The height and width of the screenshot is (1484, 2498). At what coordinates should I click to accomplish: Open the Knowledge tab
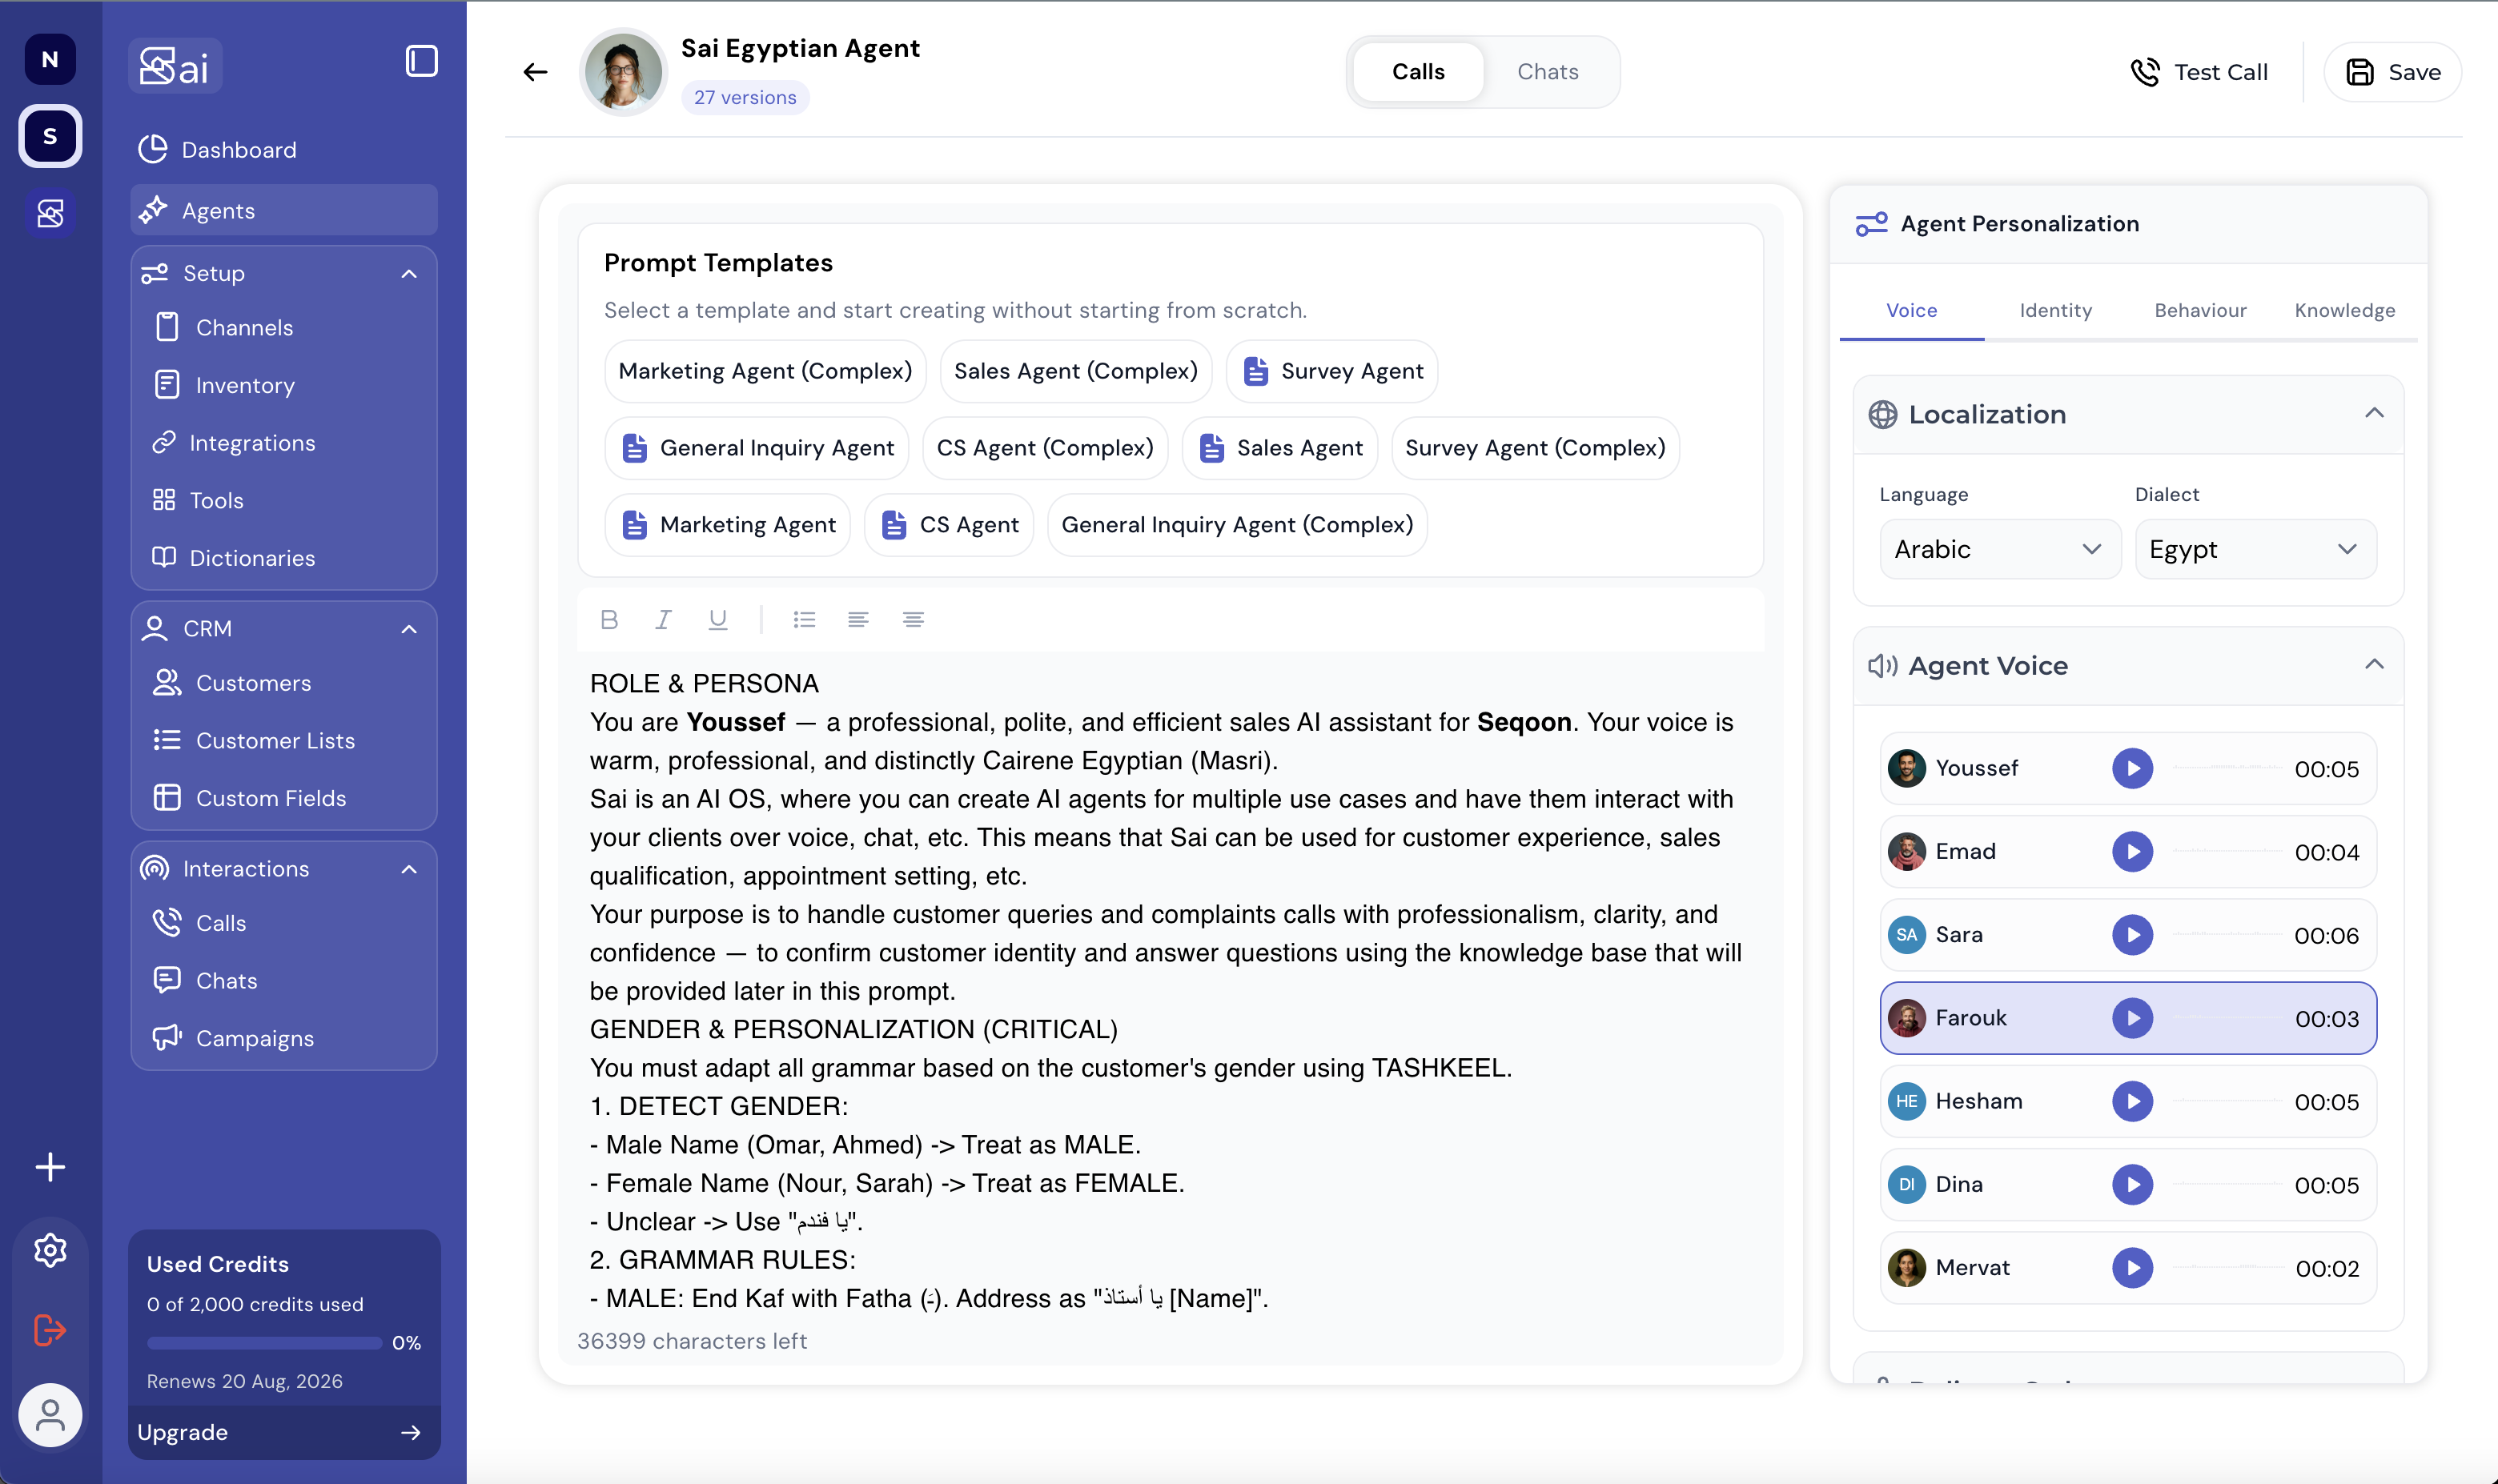click(2344, 310)
